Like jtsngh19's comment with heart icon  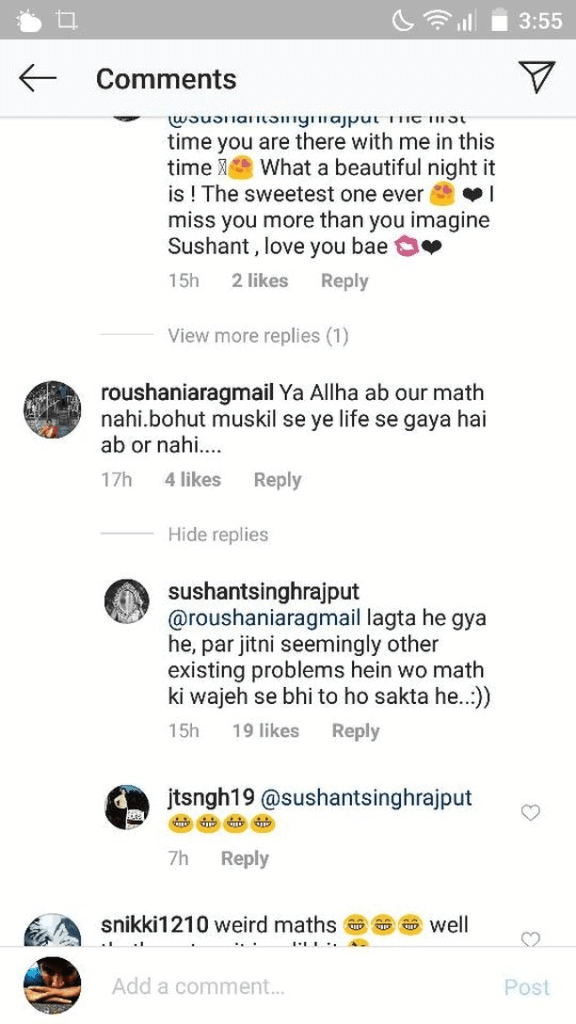(531, 812)
